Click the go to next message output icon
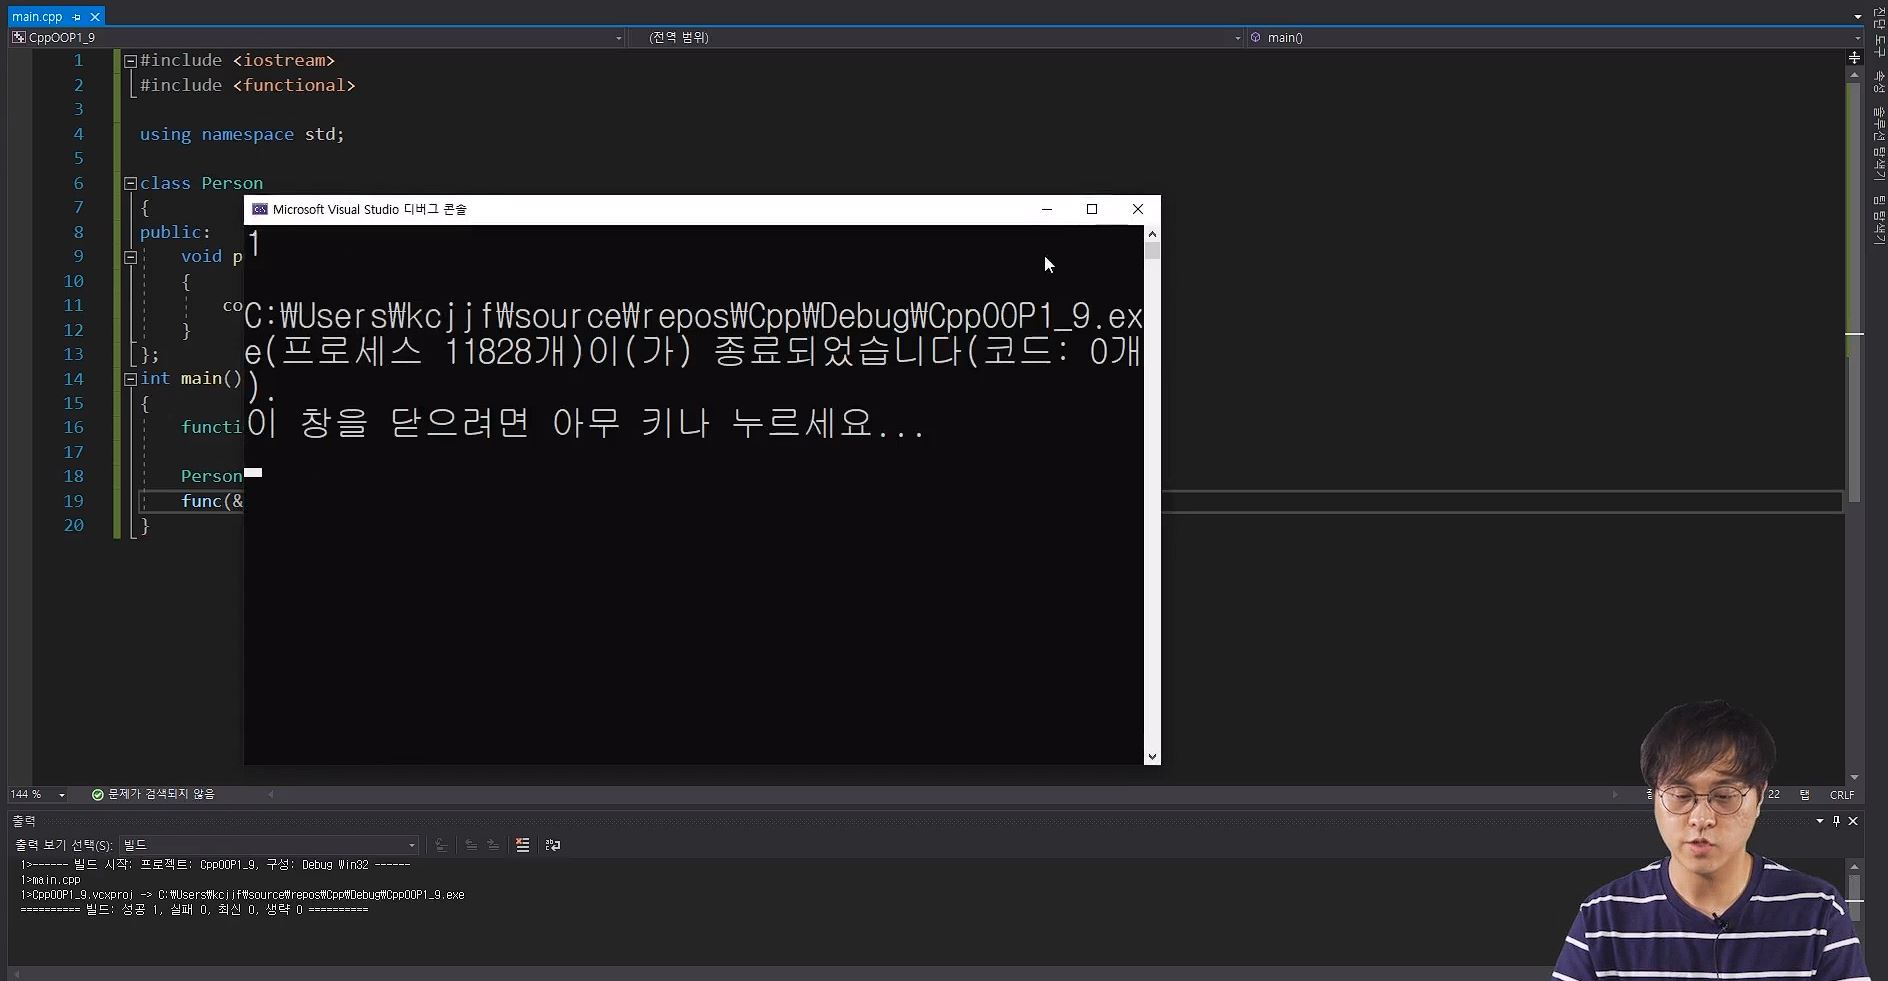This screenshot has height=981, width=1888. 493,845
